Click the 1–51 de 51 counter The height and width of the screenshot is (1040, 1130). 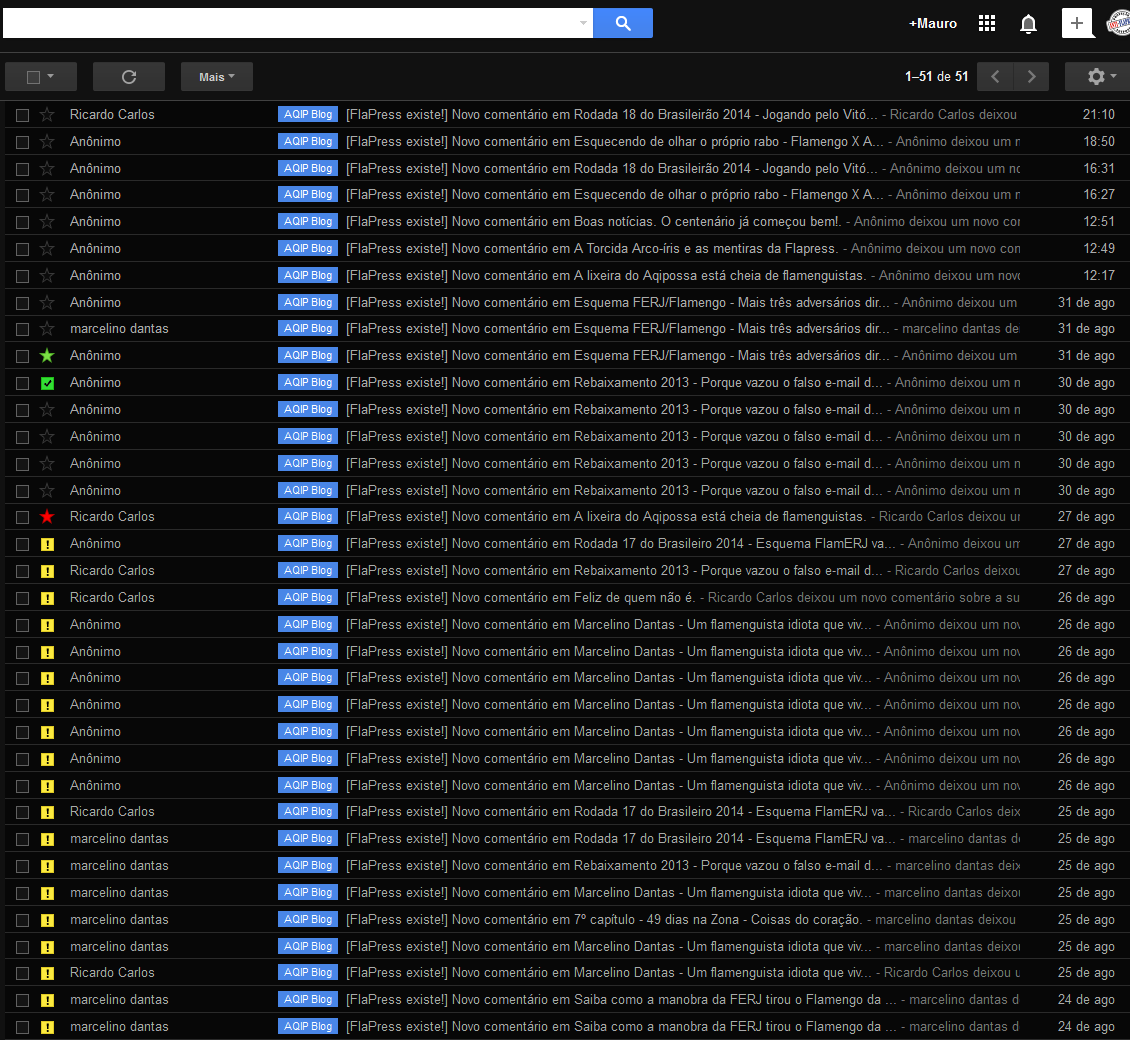936,76
